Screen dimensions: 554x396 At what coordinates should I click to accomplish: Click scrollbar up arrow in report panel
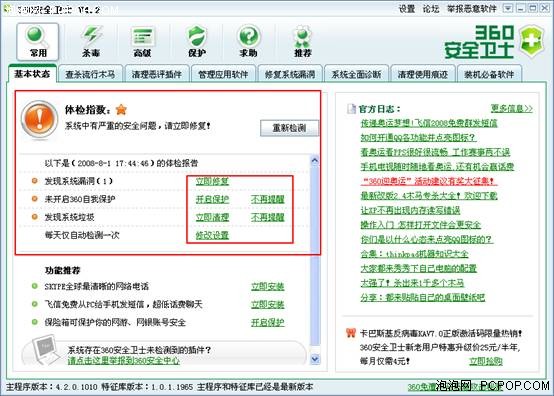pos(314,161)
